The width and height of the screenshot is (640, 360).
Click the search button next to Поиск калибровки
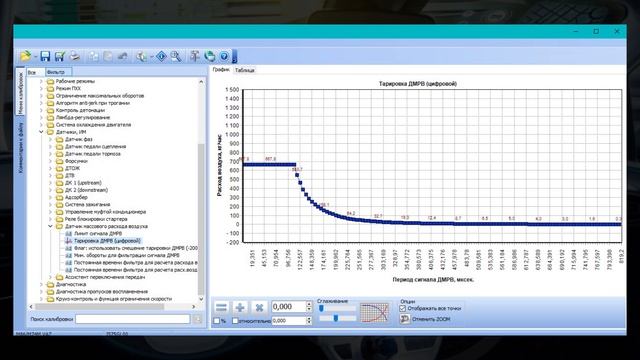click(x=198, y=319)
